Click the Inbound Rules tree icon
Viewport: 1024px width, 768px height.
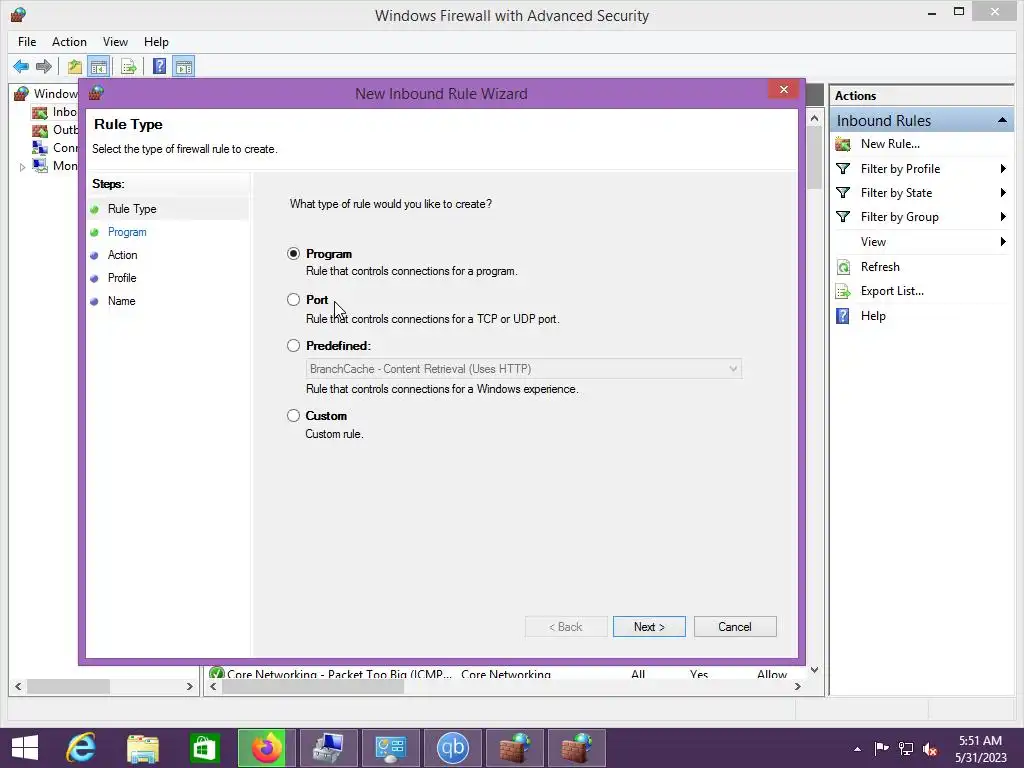tap(40, 112)
